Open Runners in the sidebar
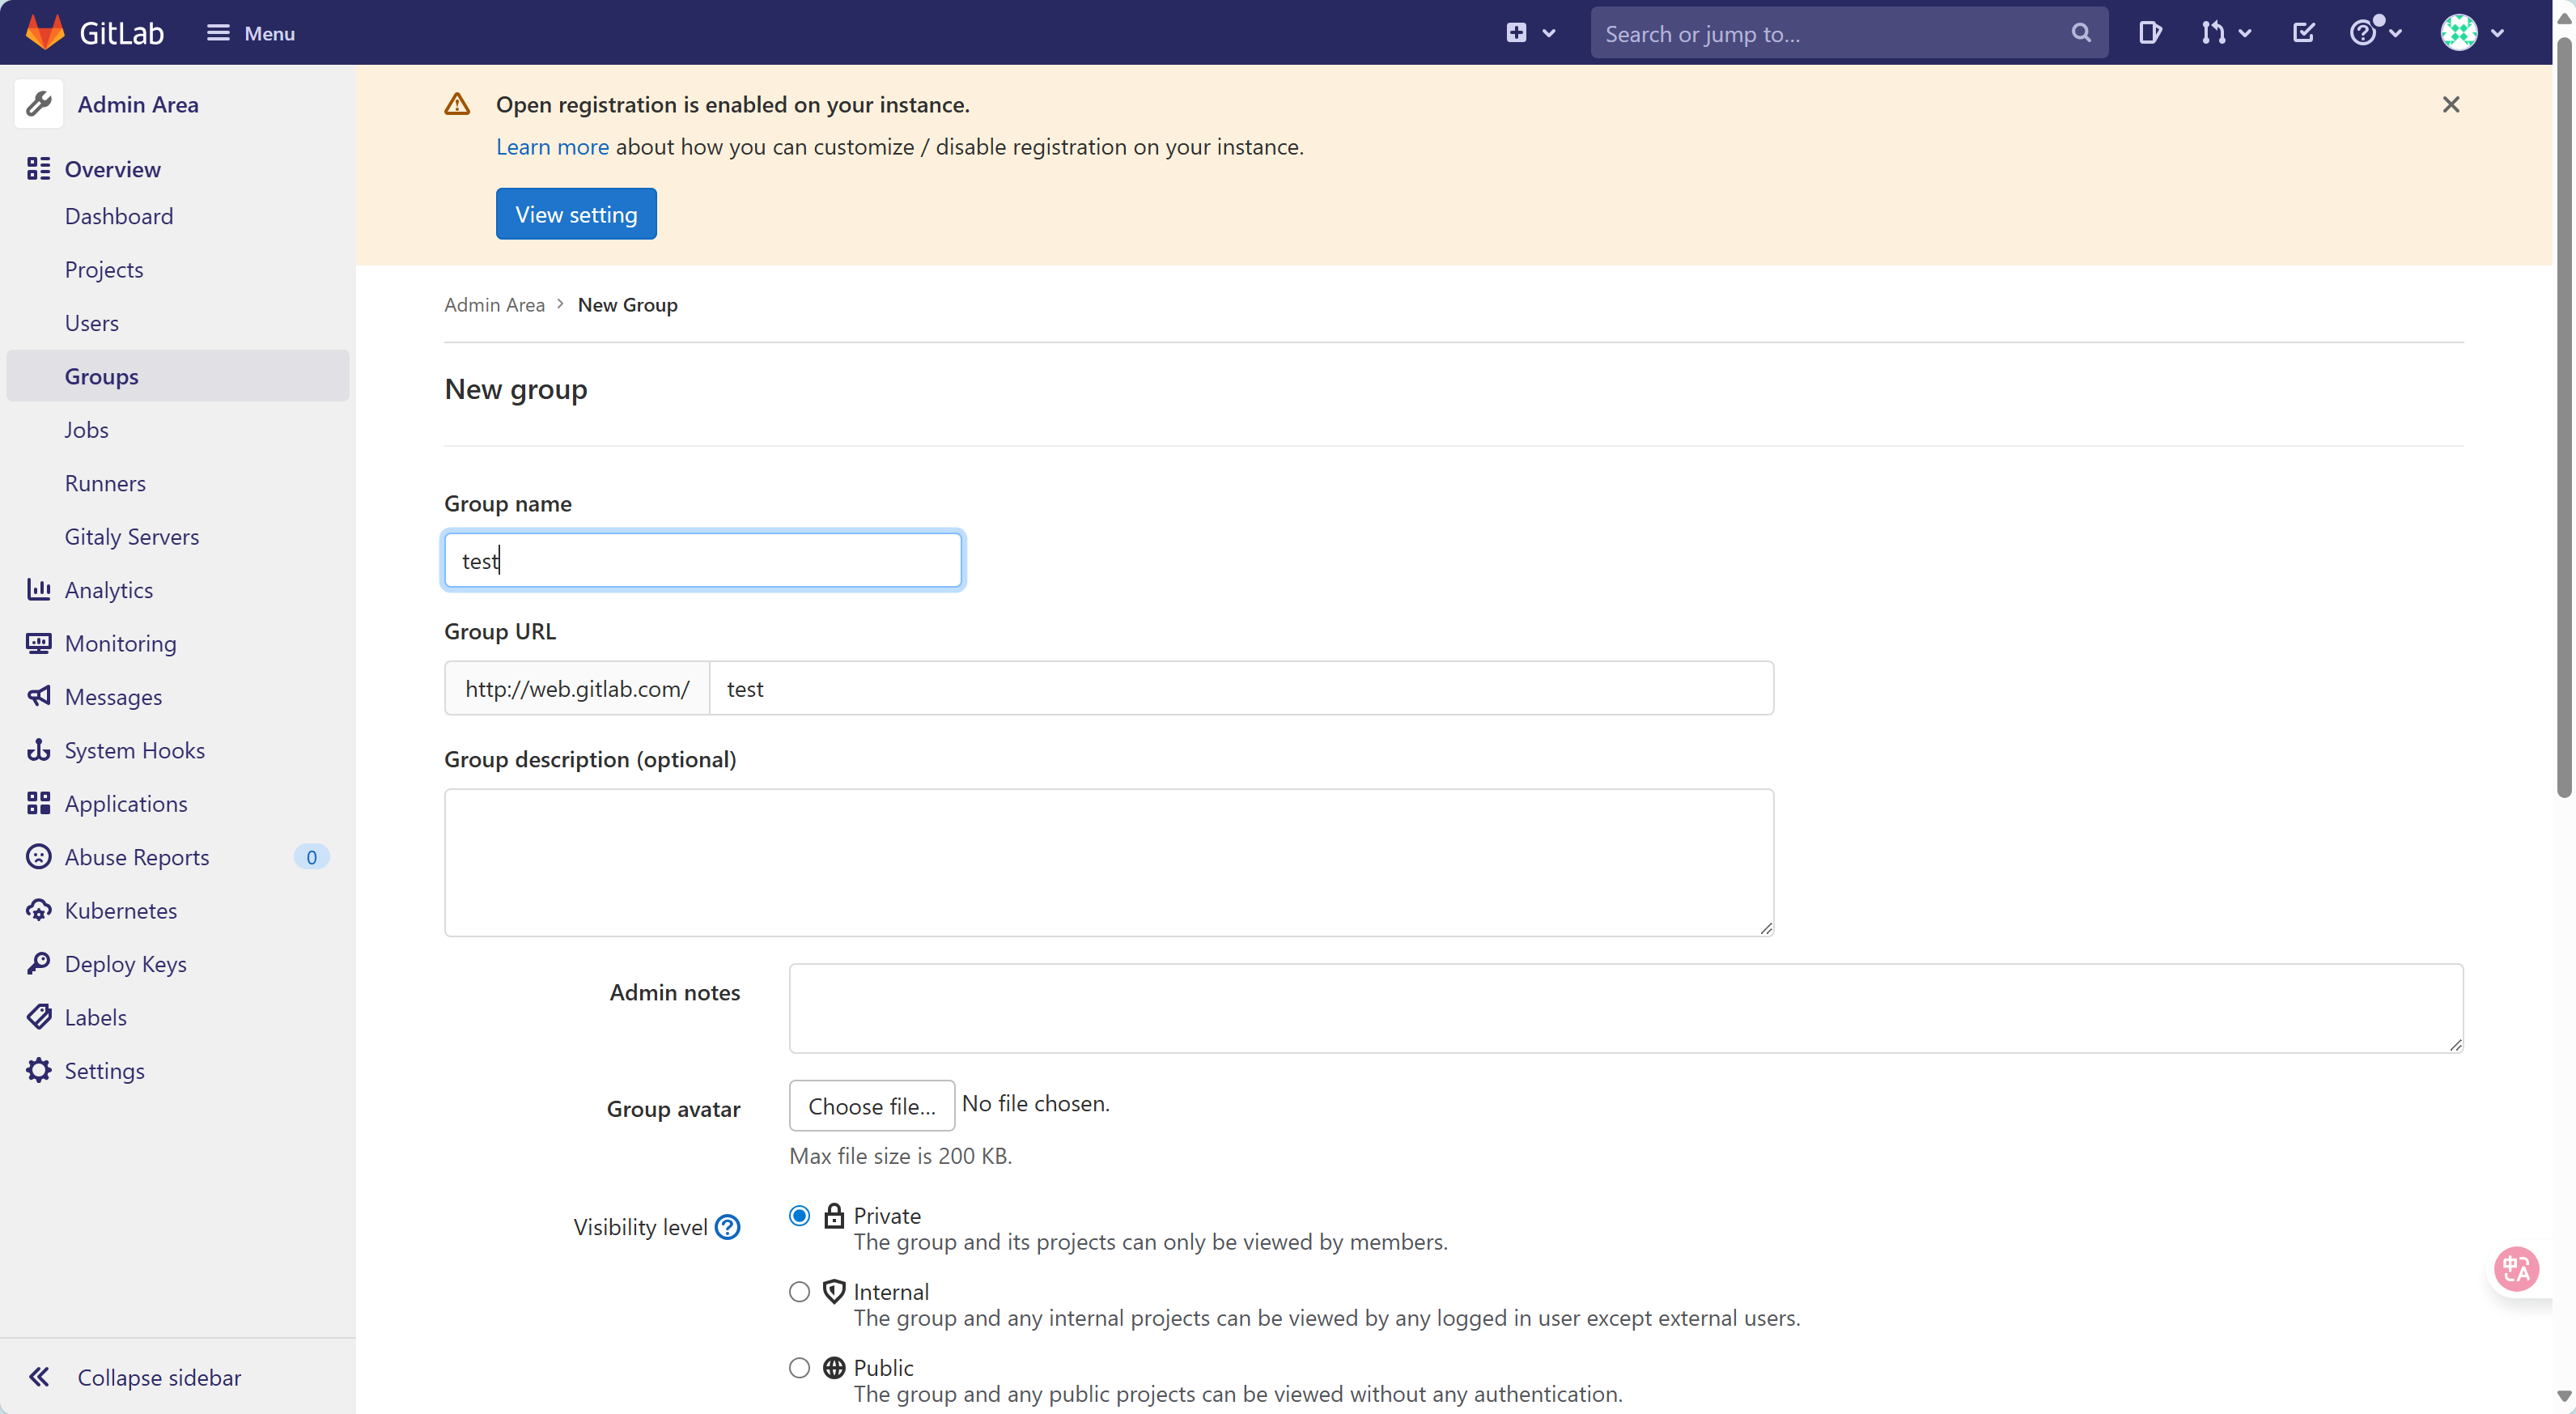The image size is (2576, 1414). 105,483
